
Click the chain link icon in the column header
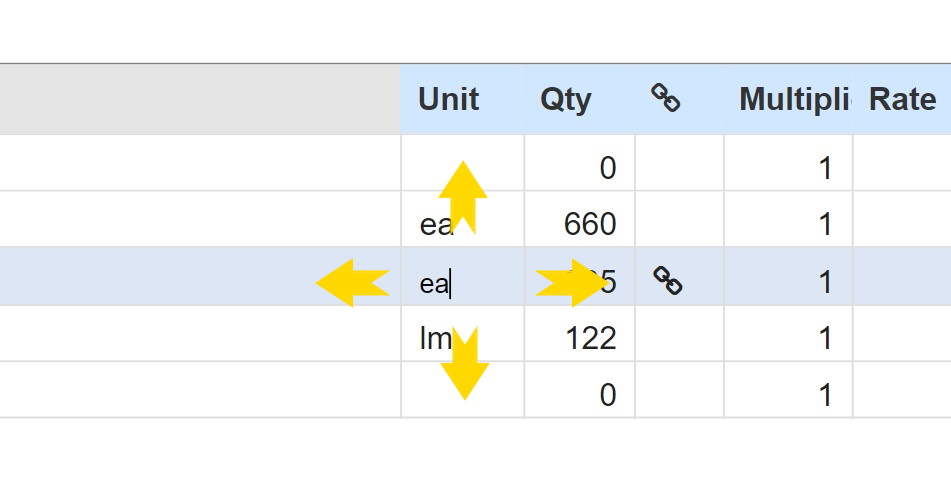click(665, 98)
